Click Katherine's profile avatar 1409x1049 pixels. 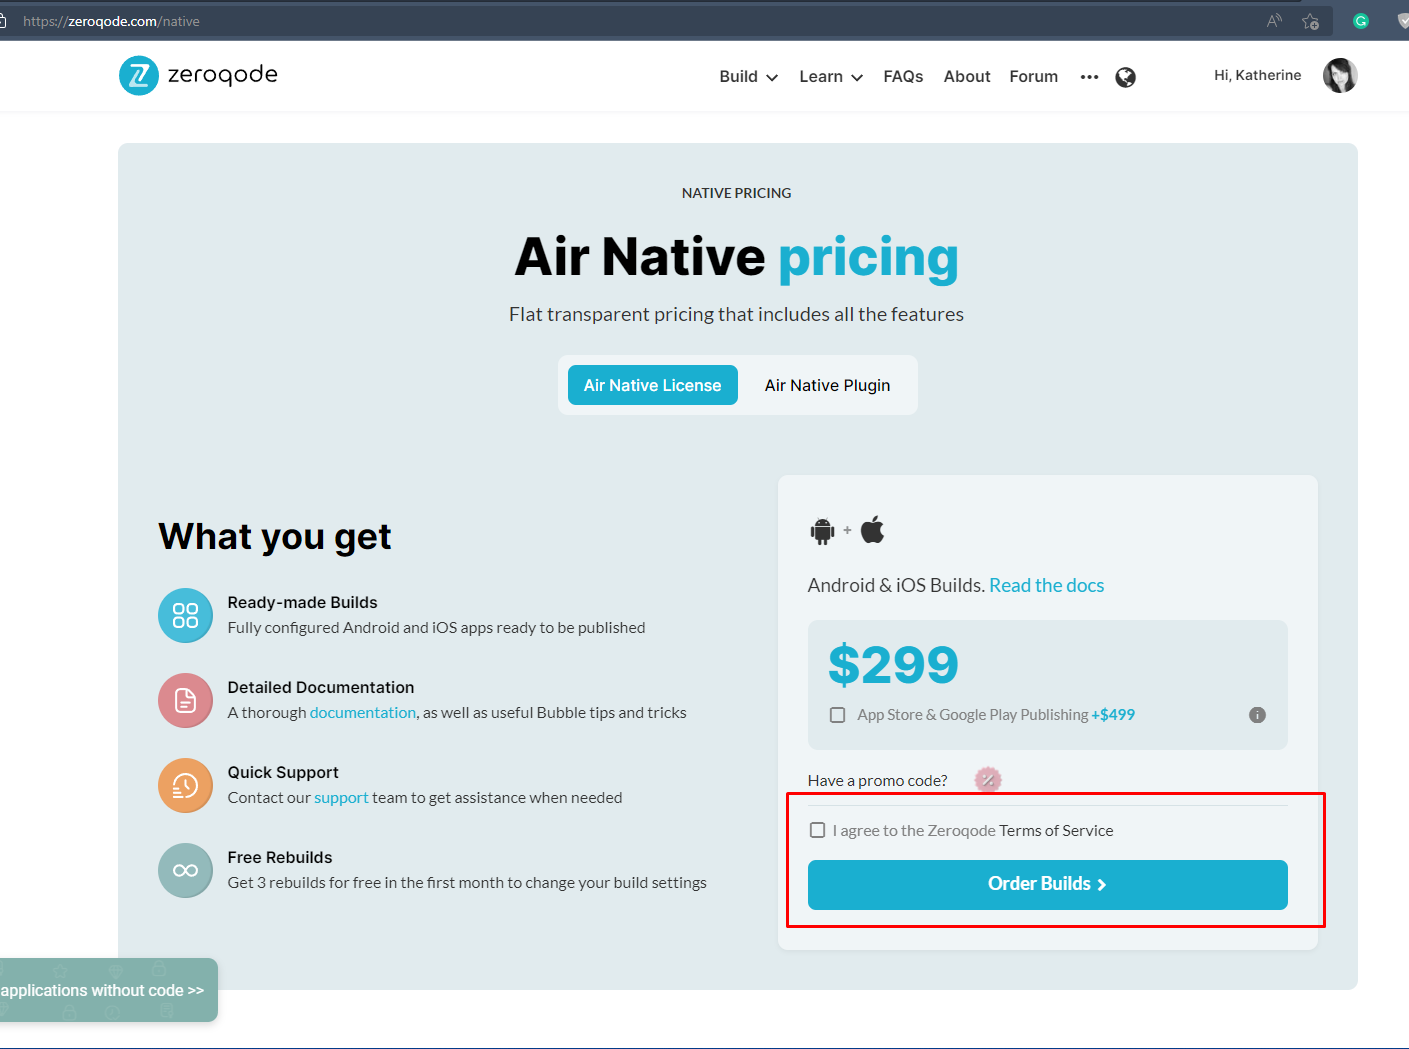point(1340,75)
